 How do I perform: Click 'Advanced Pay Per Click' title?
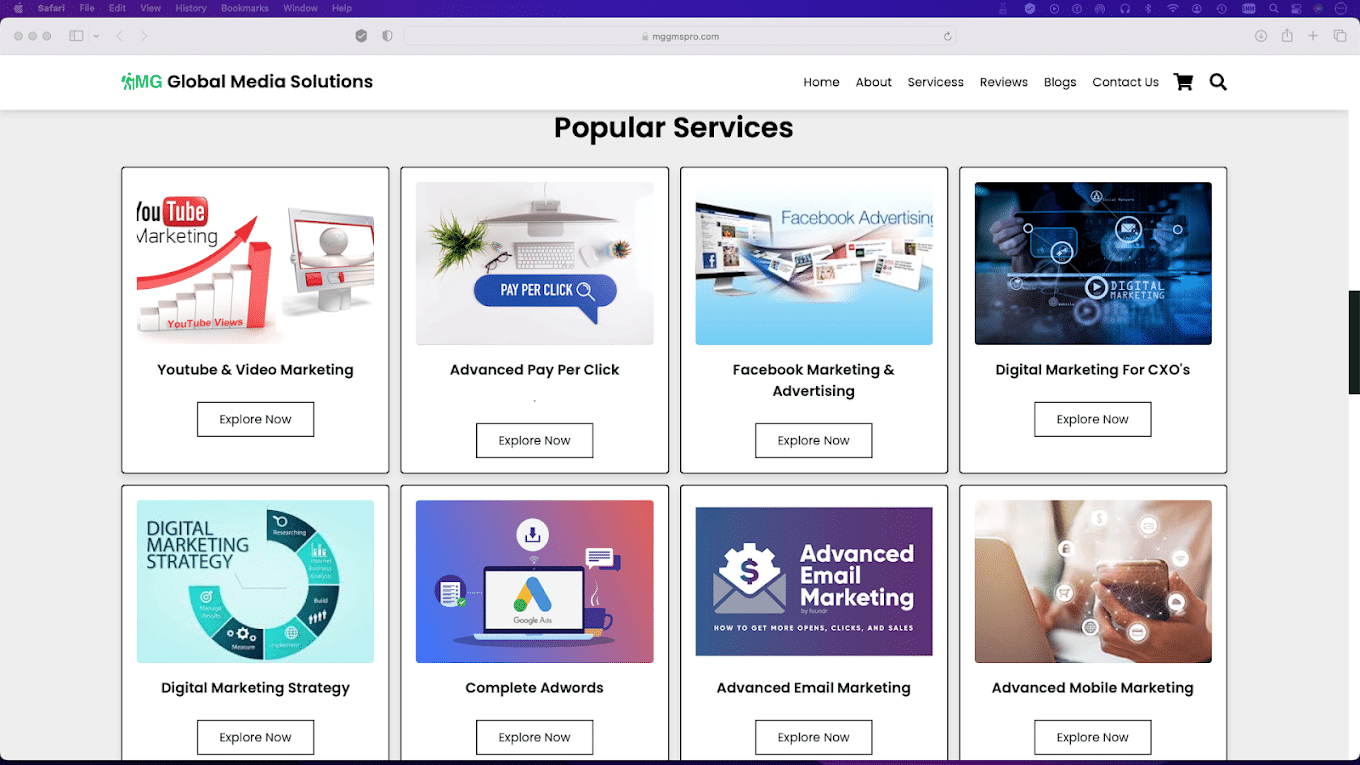point(534,369)
